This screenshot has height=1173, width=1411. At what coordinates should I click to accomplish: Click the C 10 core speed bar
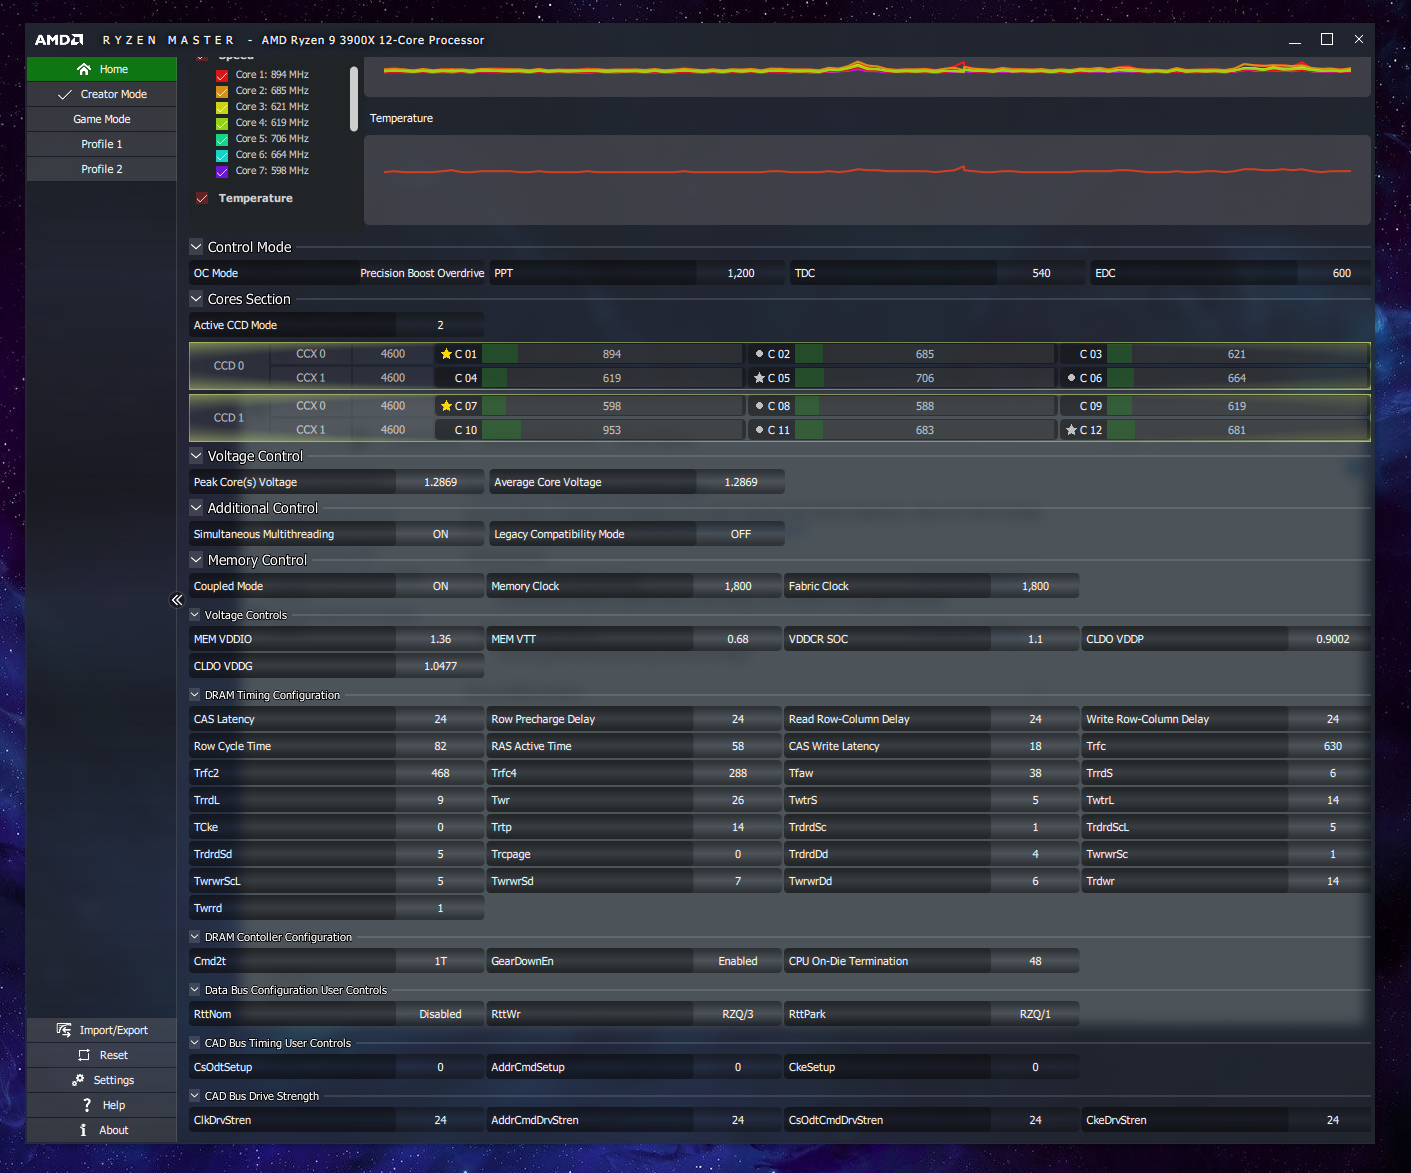pyautogui.click(x=612, y=430)
